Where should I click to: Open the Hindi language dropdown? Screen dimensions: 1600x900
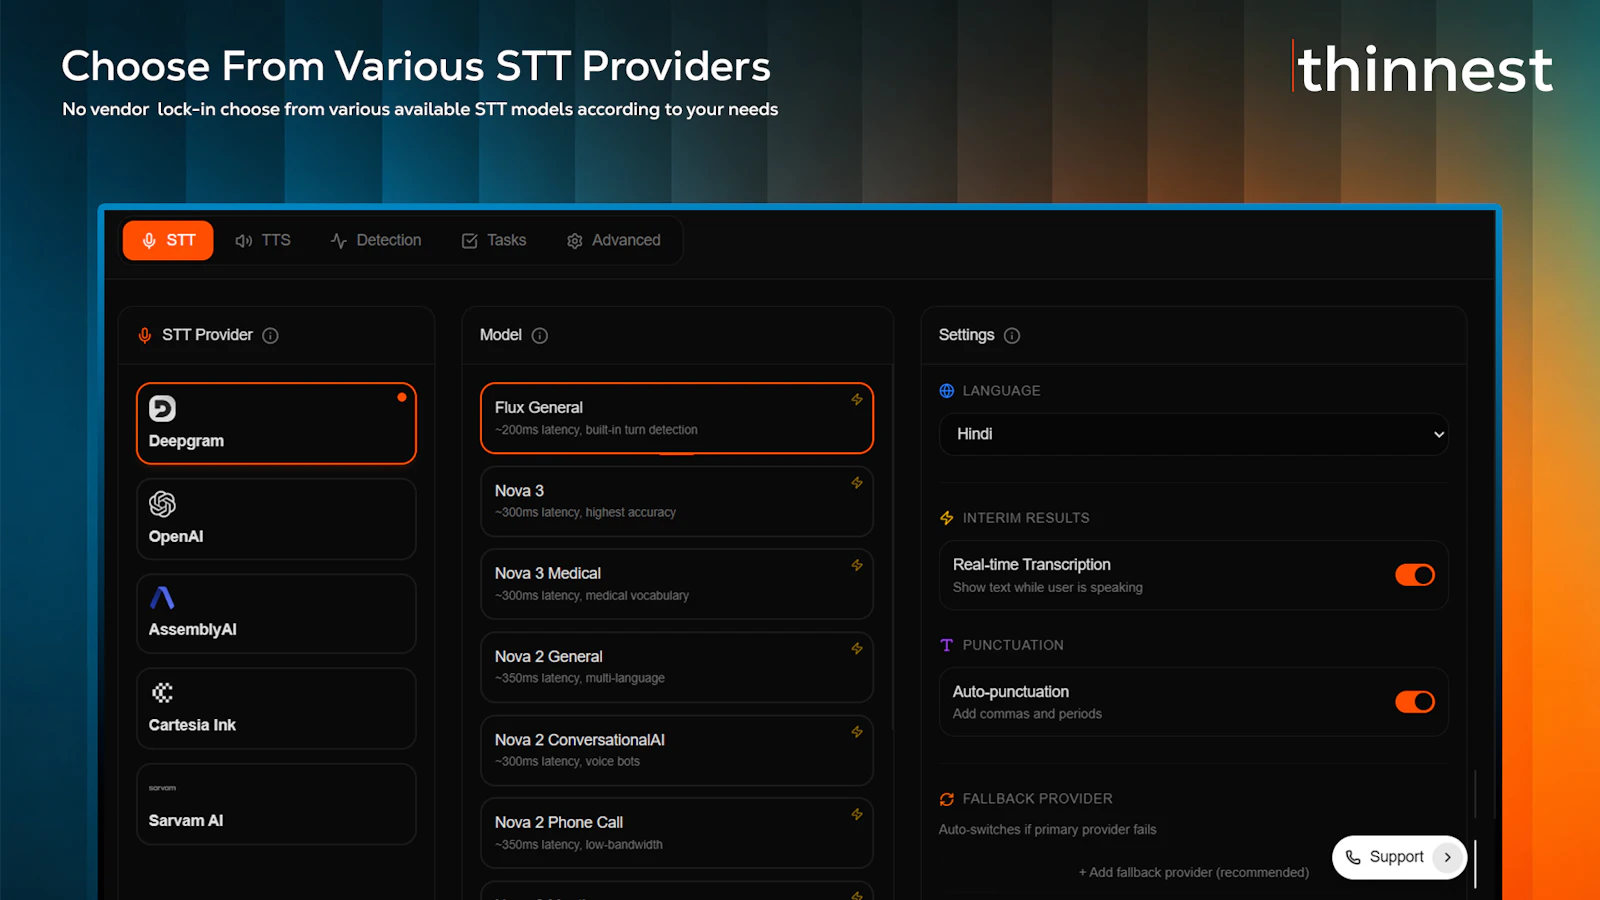(x=1193, y=434)
